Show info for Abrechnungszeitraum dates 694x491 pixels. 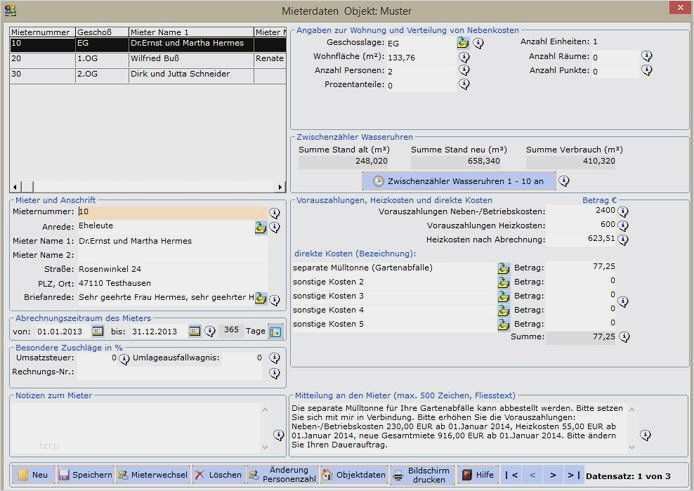[210, 331]
